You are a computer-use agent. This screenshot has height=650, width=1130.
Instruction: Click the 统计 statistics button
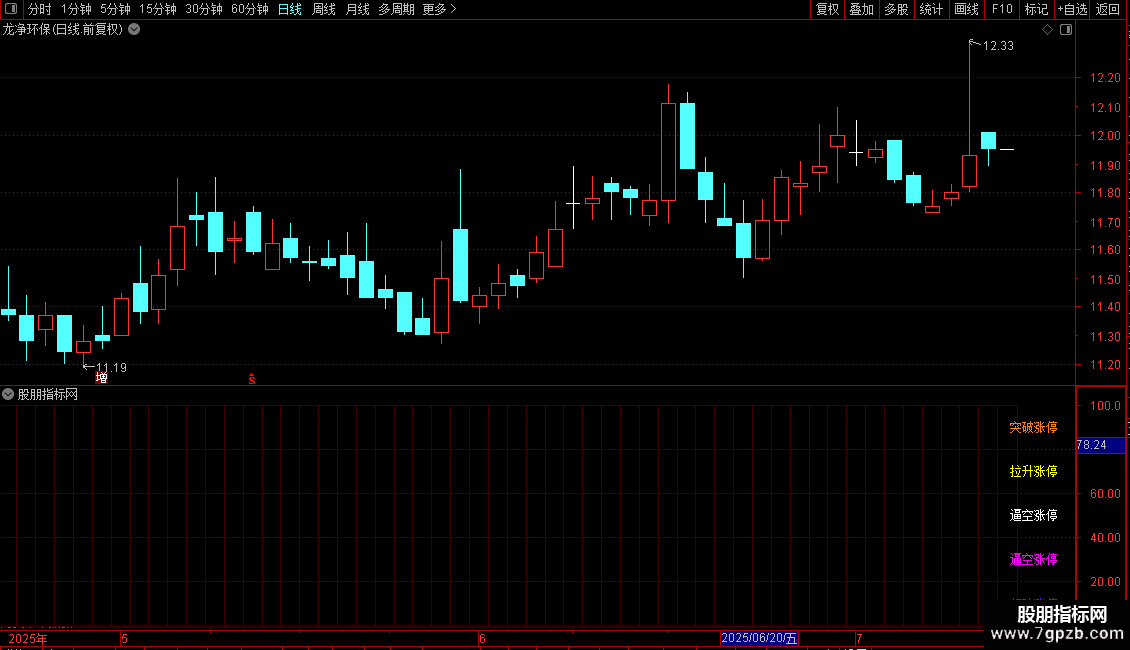coord(931,9)
